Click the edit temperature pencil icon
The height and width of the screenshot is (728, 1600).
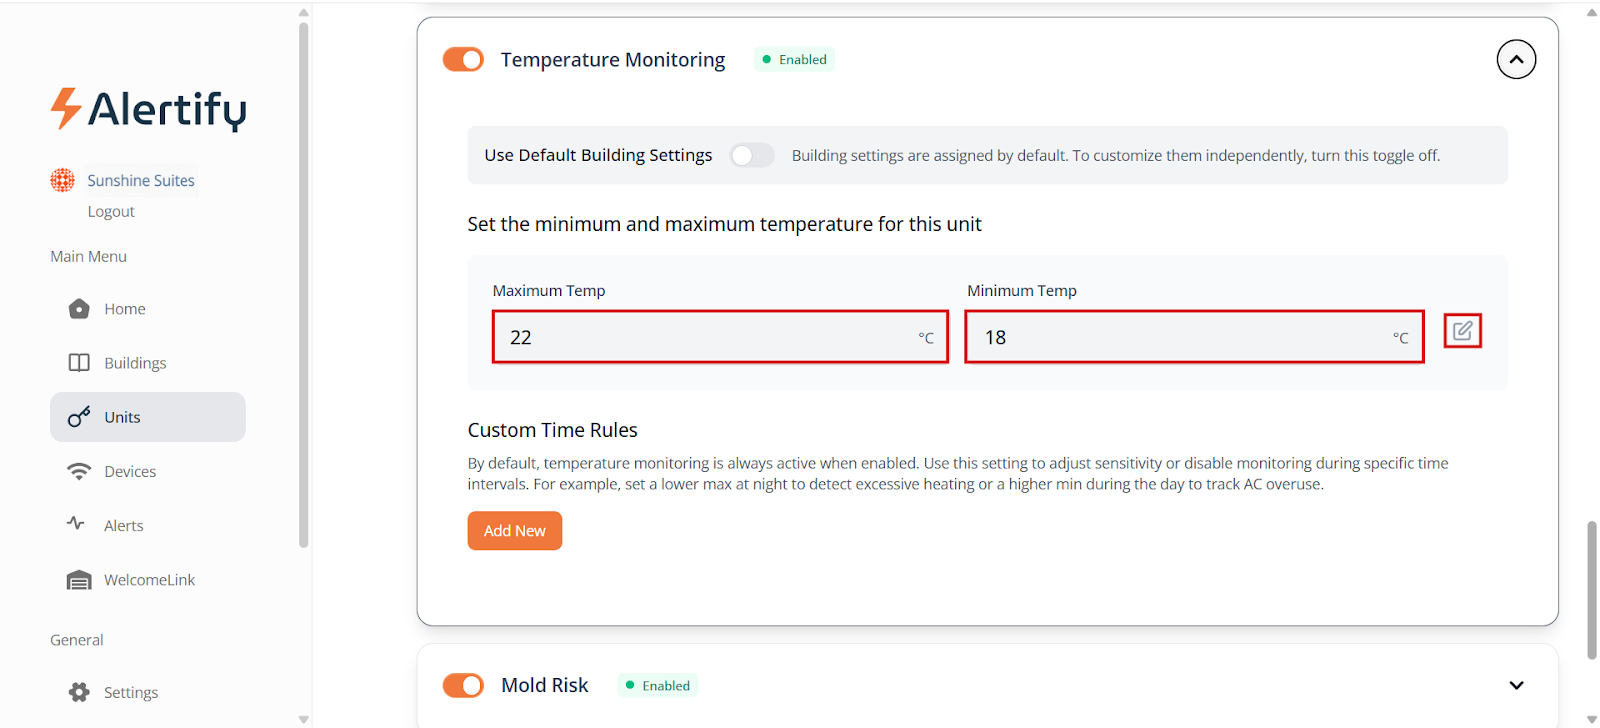[1462, 331]
